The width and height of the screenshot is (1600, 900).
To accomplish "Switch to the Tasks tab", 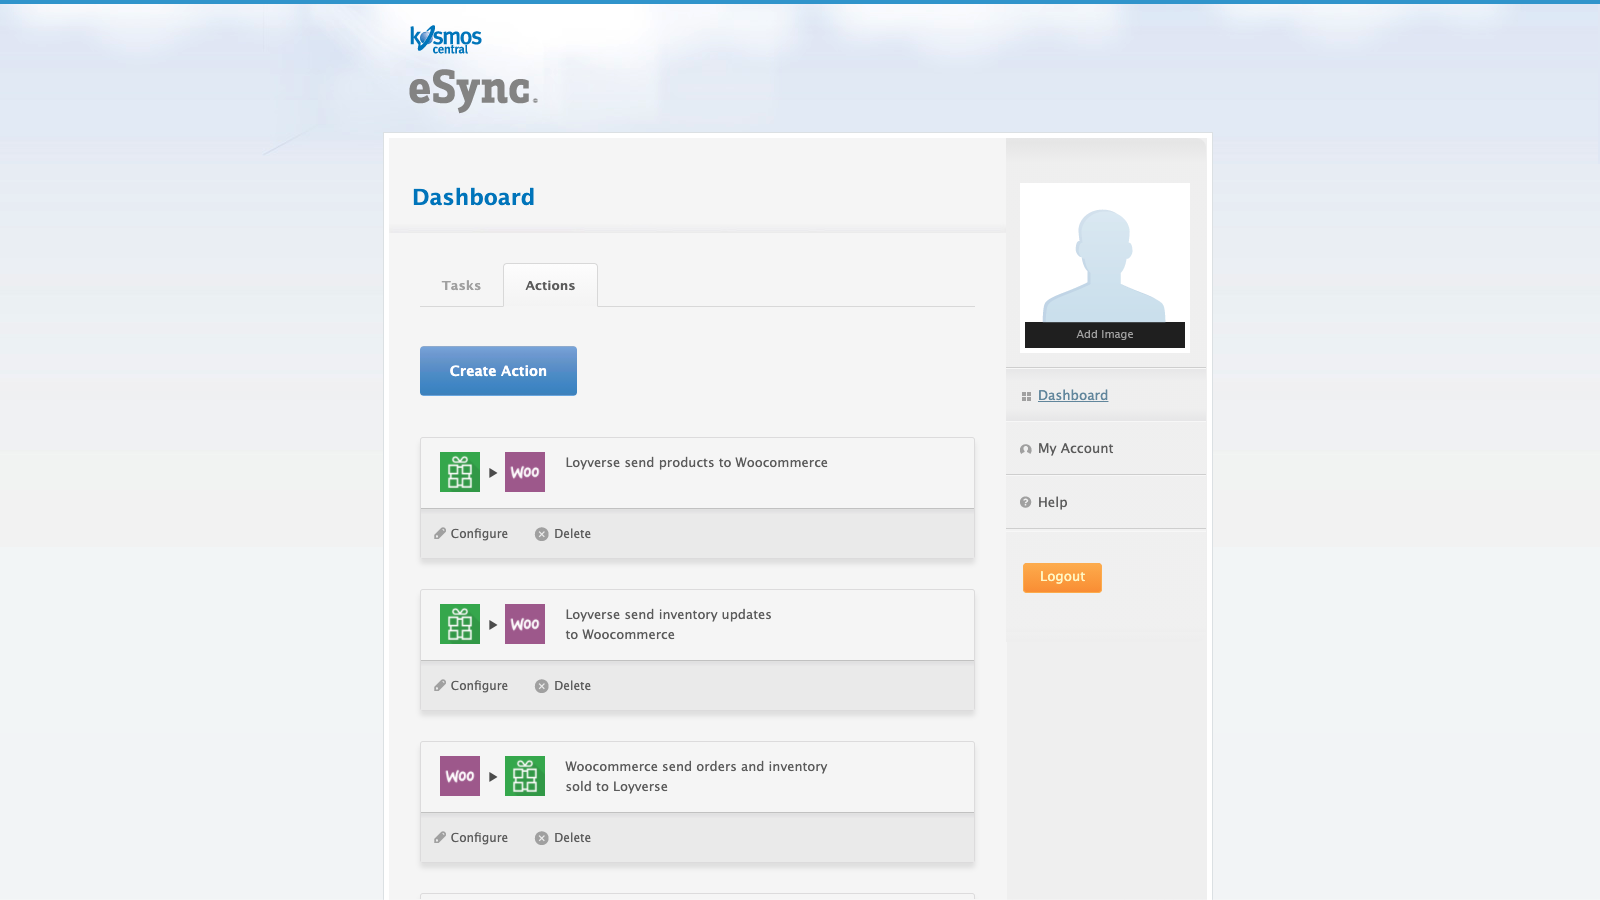I will coord(461,285).
